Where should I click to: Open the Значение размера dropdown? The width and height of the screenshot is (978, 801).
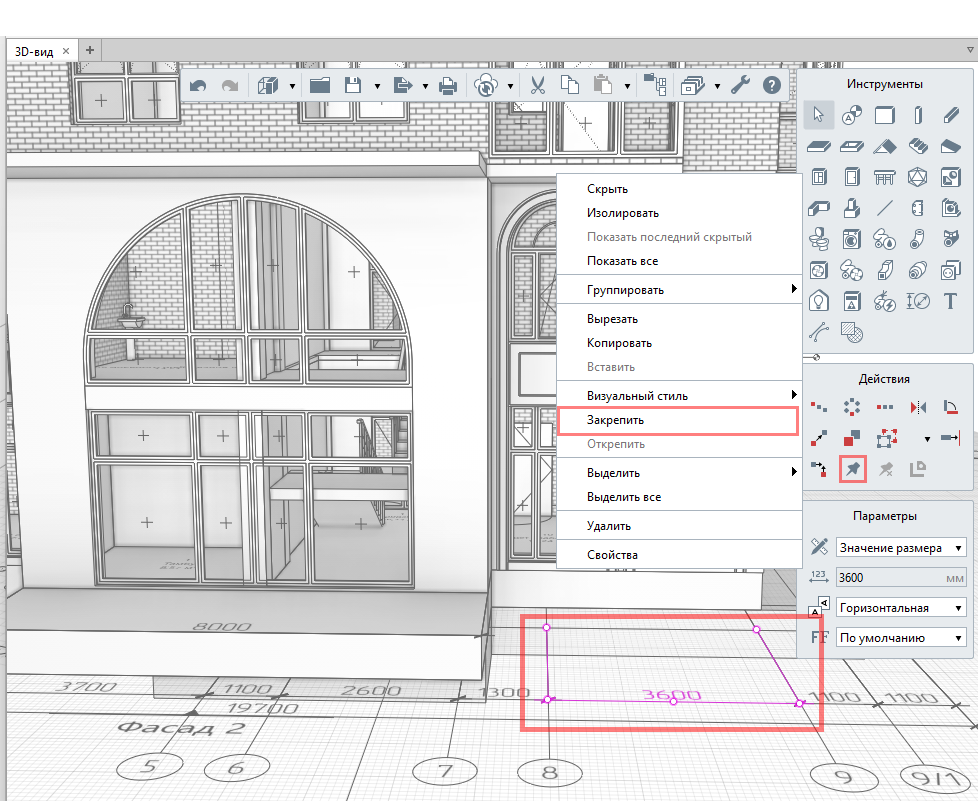click(x=902, y=548)
